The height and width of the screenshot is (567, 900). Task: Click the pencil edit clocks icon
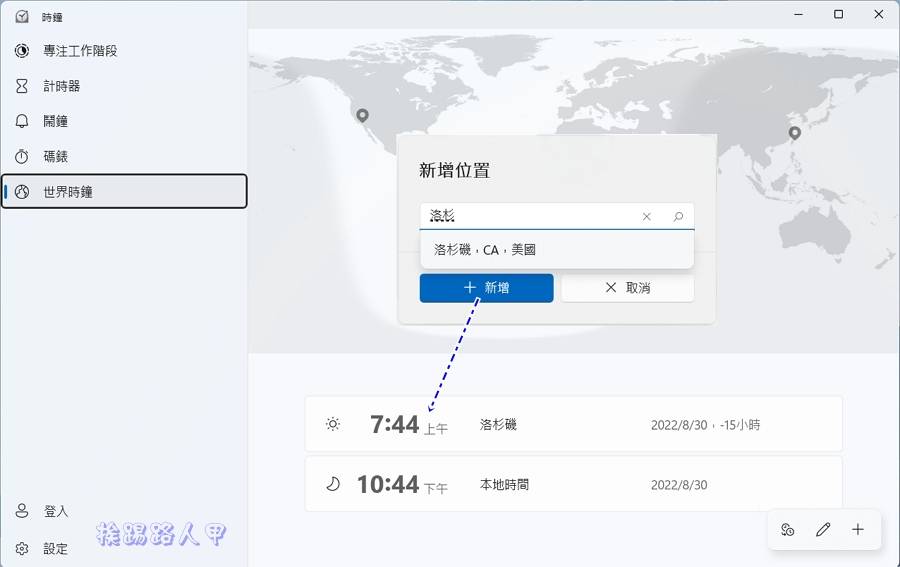click(823, 530)
